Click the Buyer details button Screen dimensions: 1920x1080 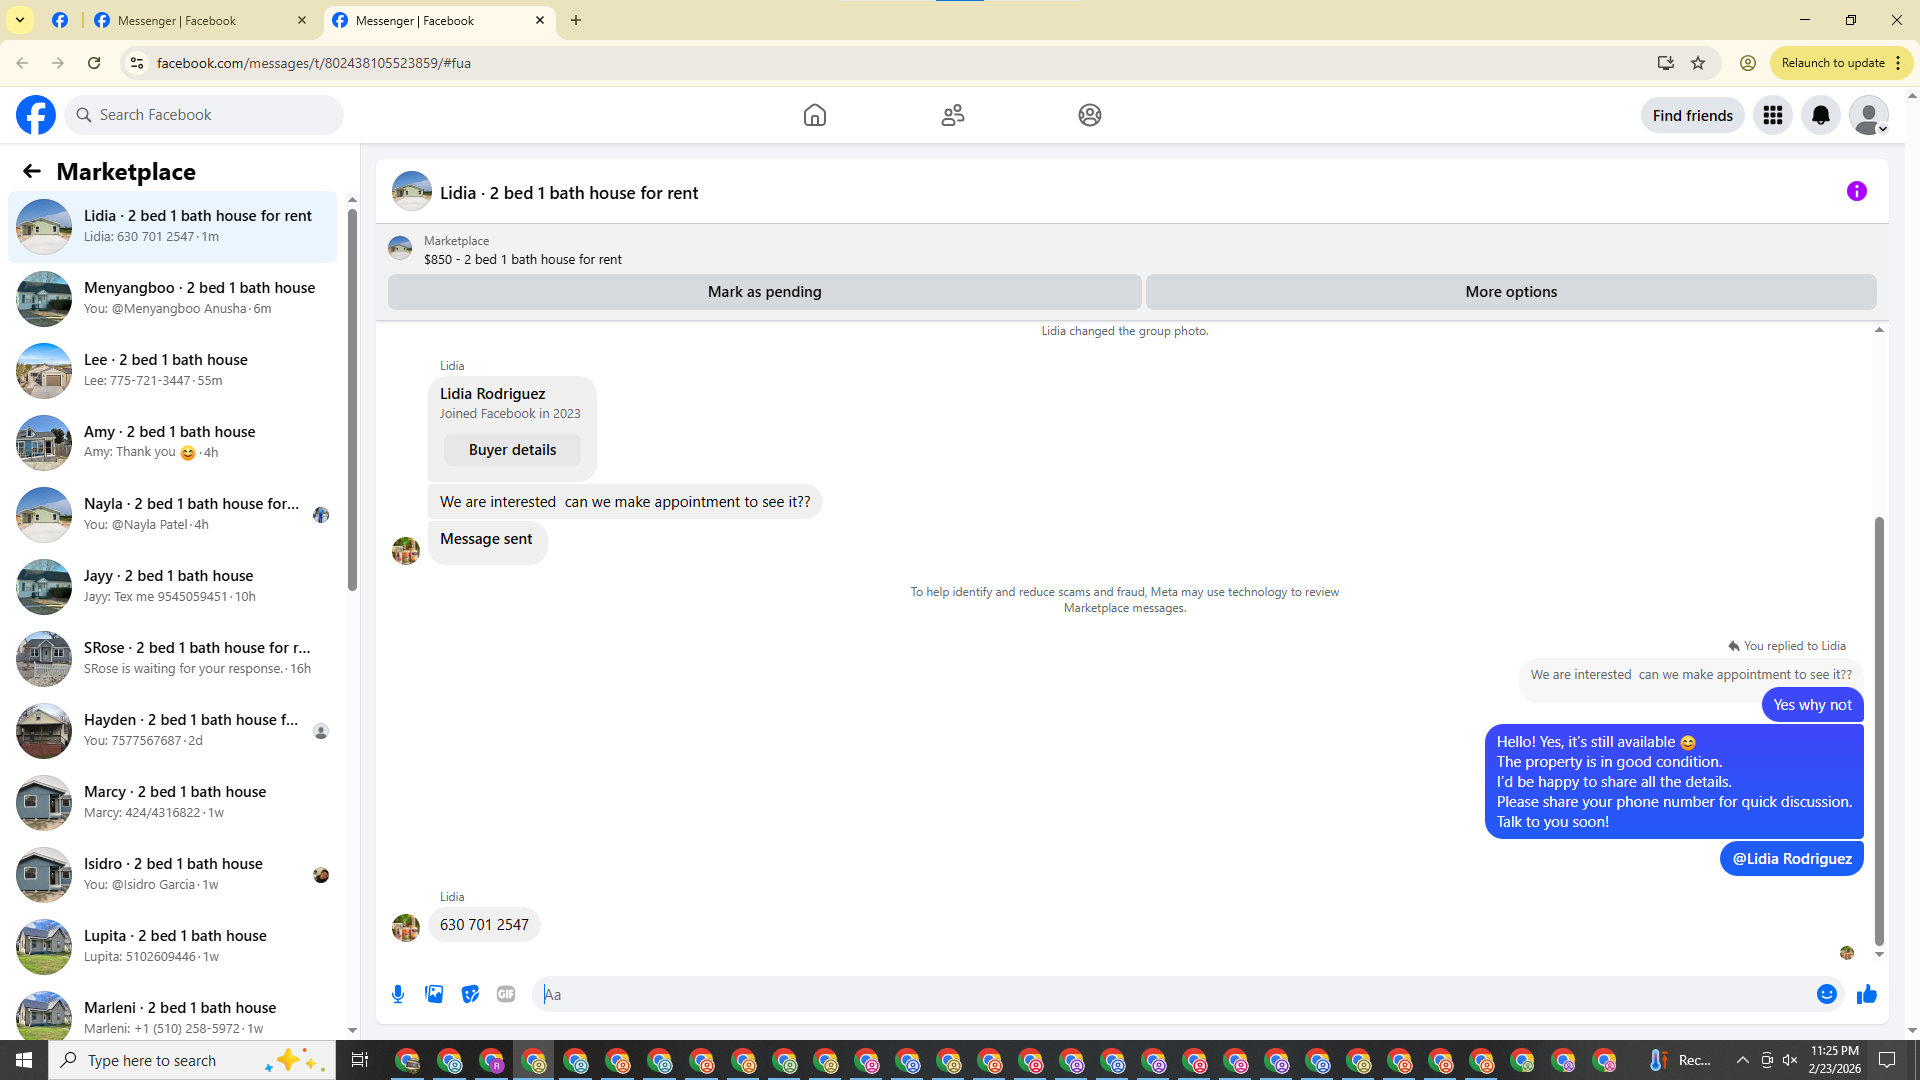point(512,450)
